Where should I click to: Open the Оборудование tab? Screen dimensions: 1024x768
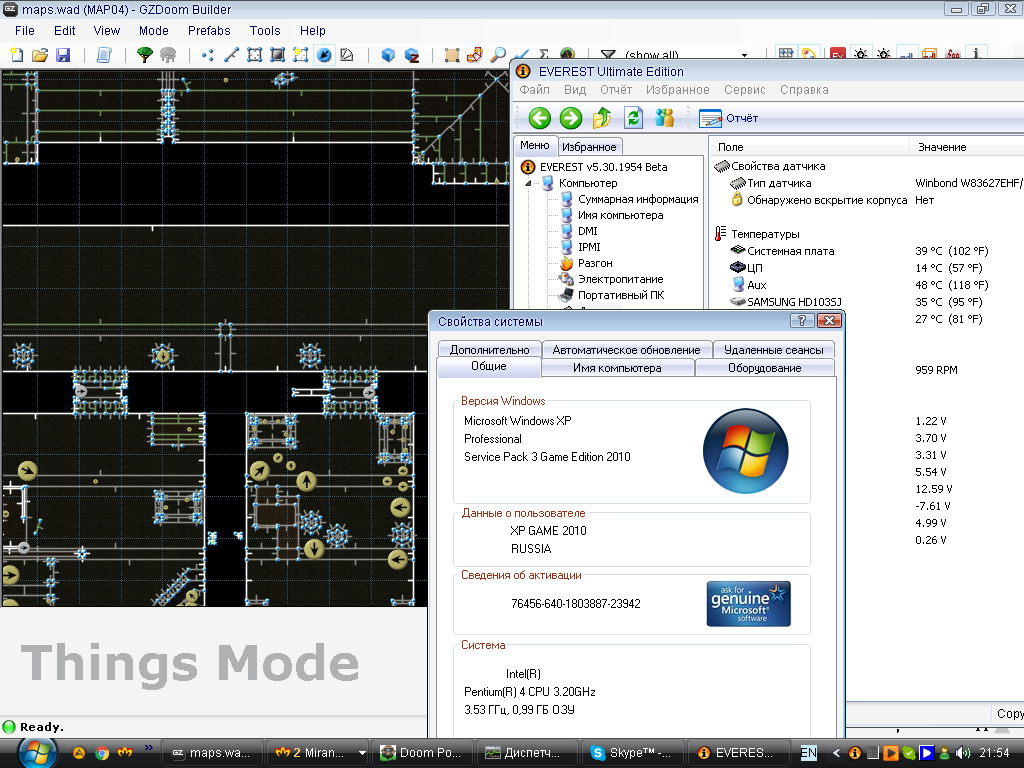(x=765, y=368)
